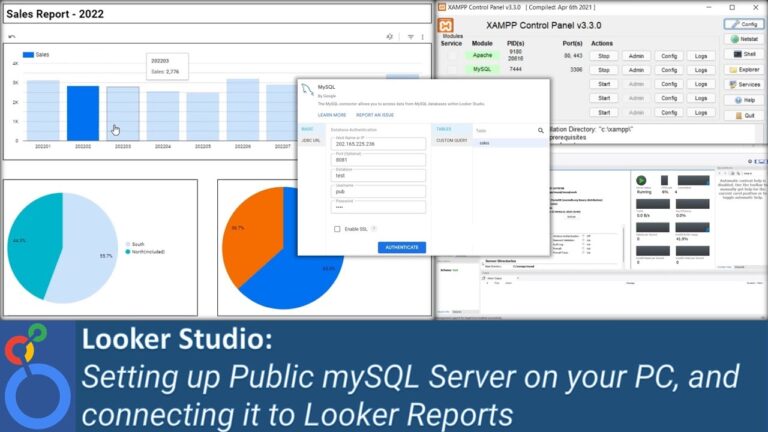This screenshot has height=432, width=768.
Task: Stop the MySQL module
Action: (604, 70)
